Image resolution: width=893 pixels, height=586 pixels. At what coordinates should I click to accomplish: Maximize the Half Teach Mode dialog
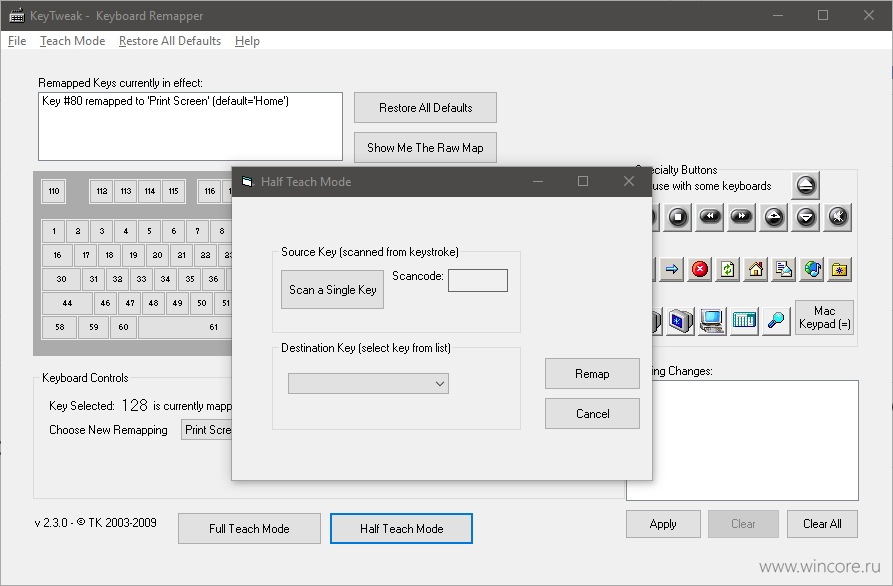click(x=583, y=181)
